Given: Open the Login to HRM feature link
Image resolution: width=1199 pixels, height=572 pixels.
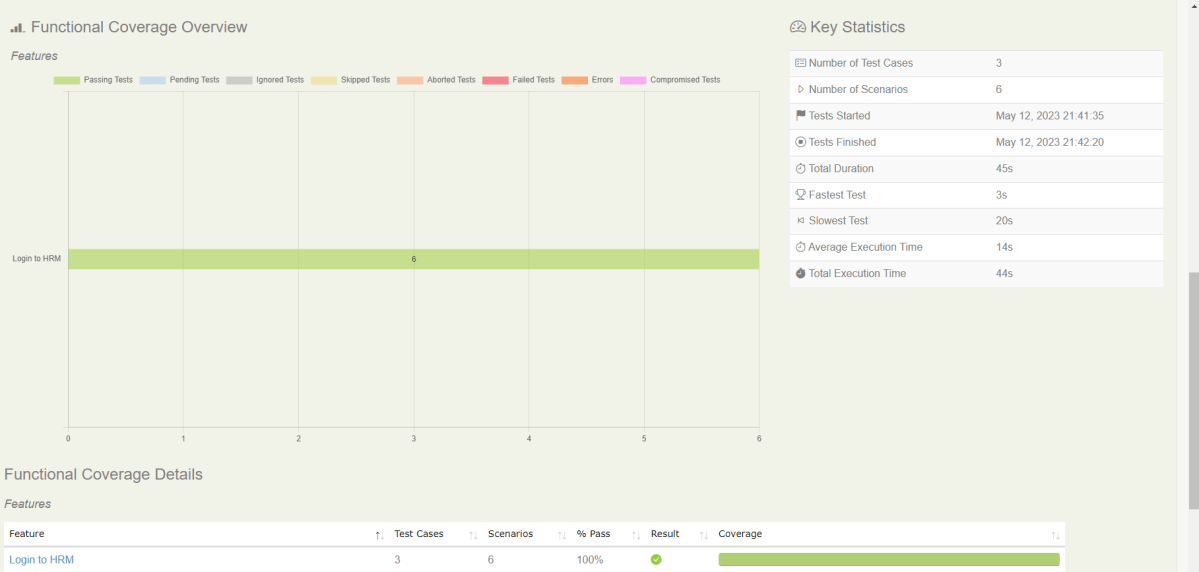Looking at the screenshot, I should (x=41, y=560).
